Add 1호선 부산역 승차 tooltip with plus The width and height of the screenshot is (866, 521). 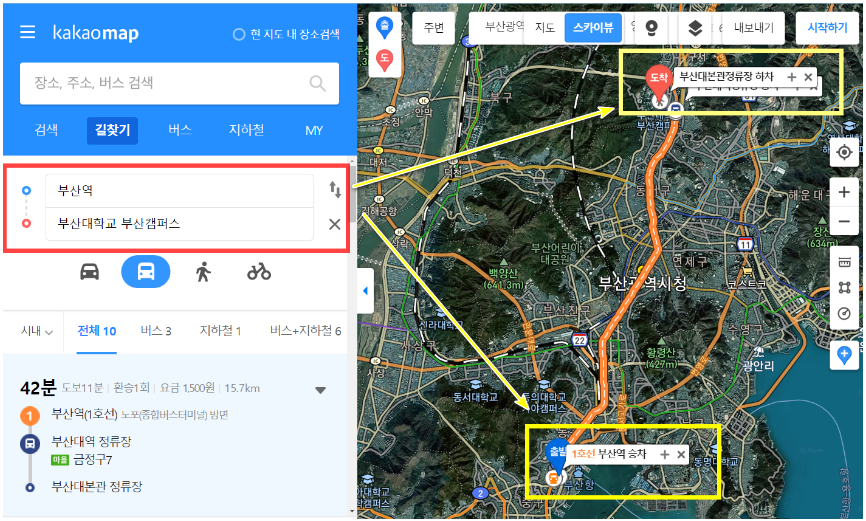click(665, 454)
